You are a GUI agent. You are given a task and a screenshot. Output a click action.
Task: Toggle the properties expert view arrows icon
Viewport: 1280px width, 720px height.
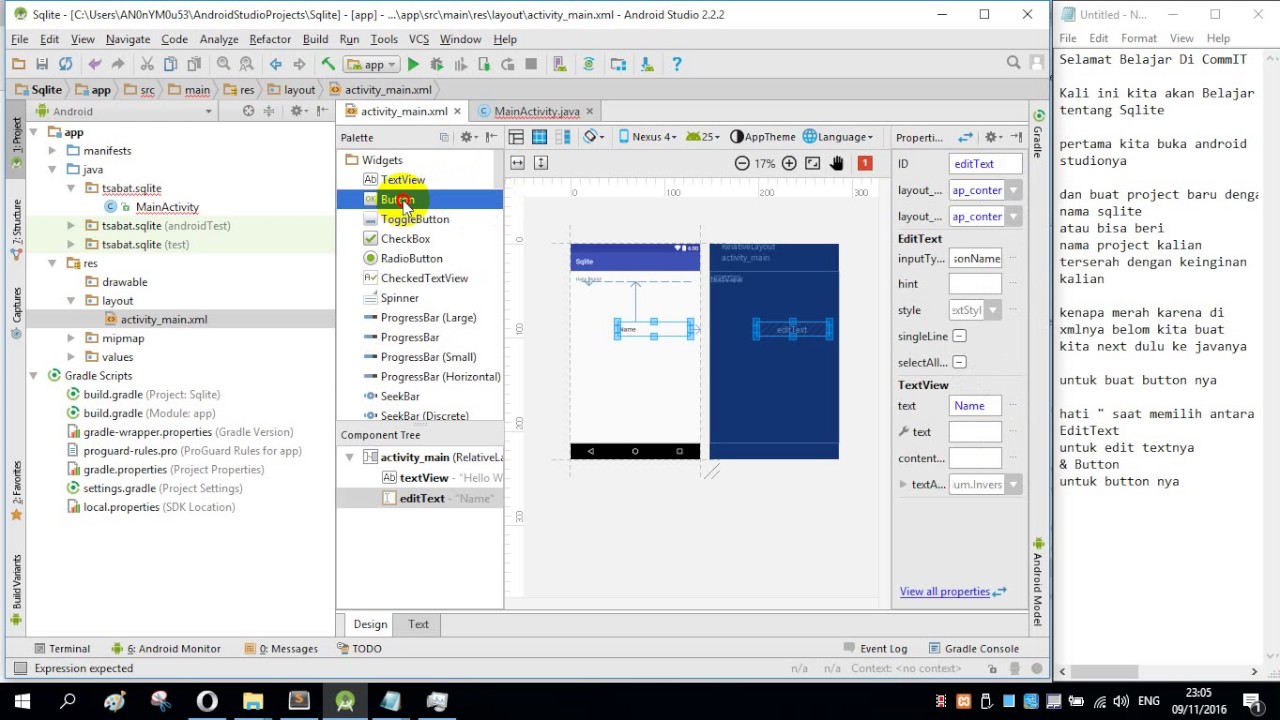click(x=966, y=137)
